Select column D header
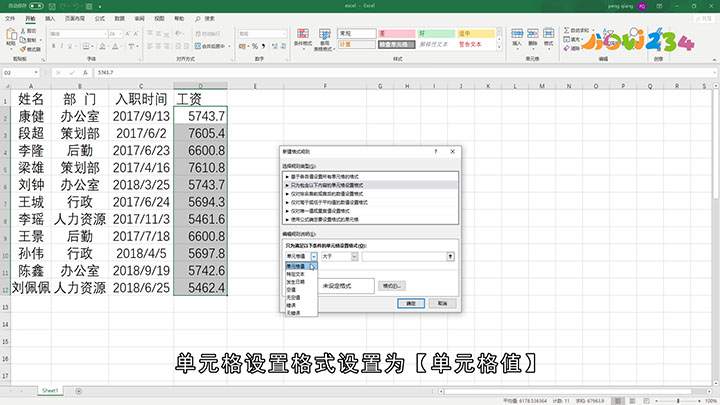The image size is (720, 405). pos(200,85)
